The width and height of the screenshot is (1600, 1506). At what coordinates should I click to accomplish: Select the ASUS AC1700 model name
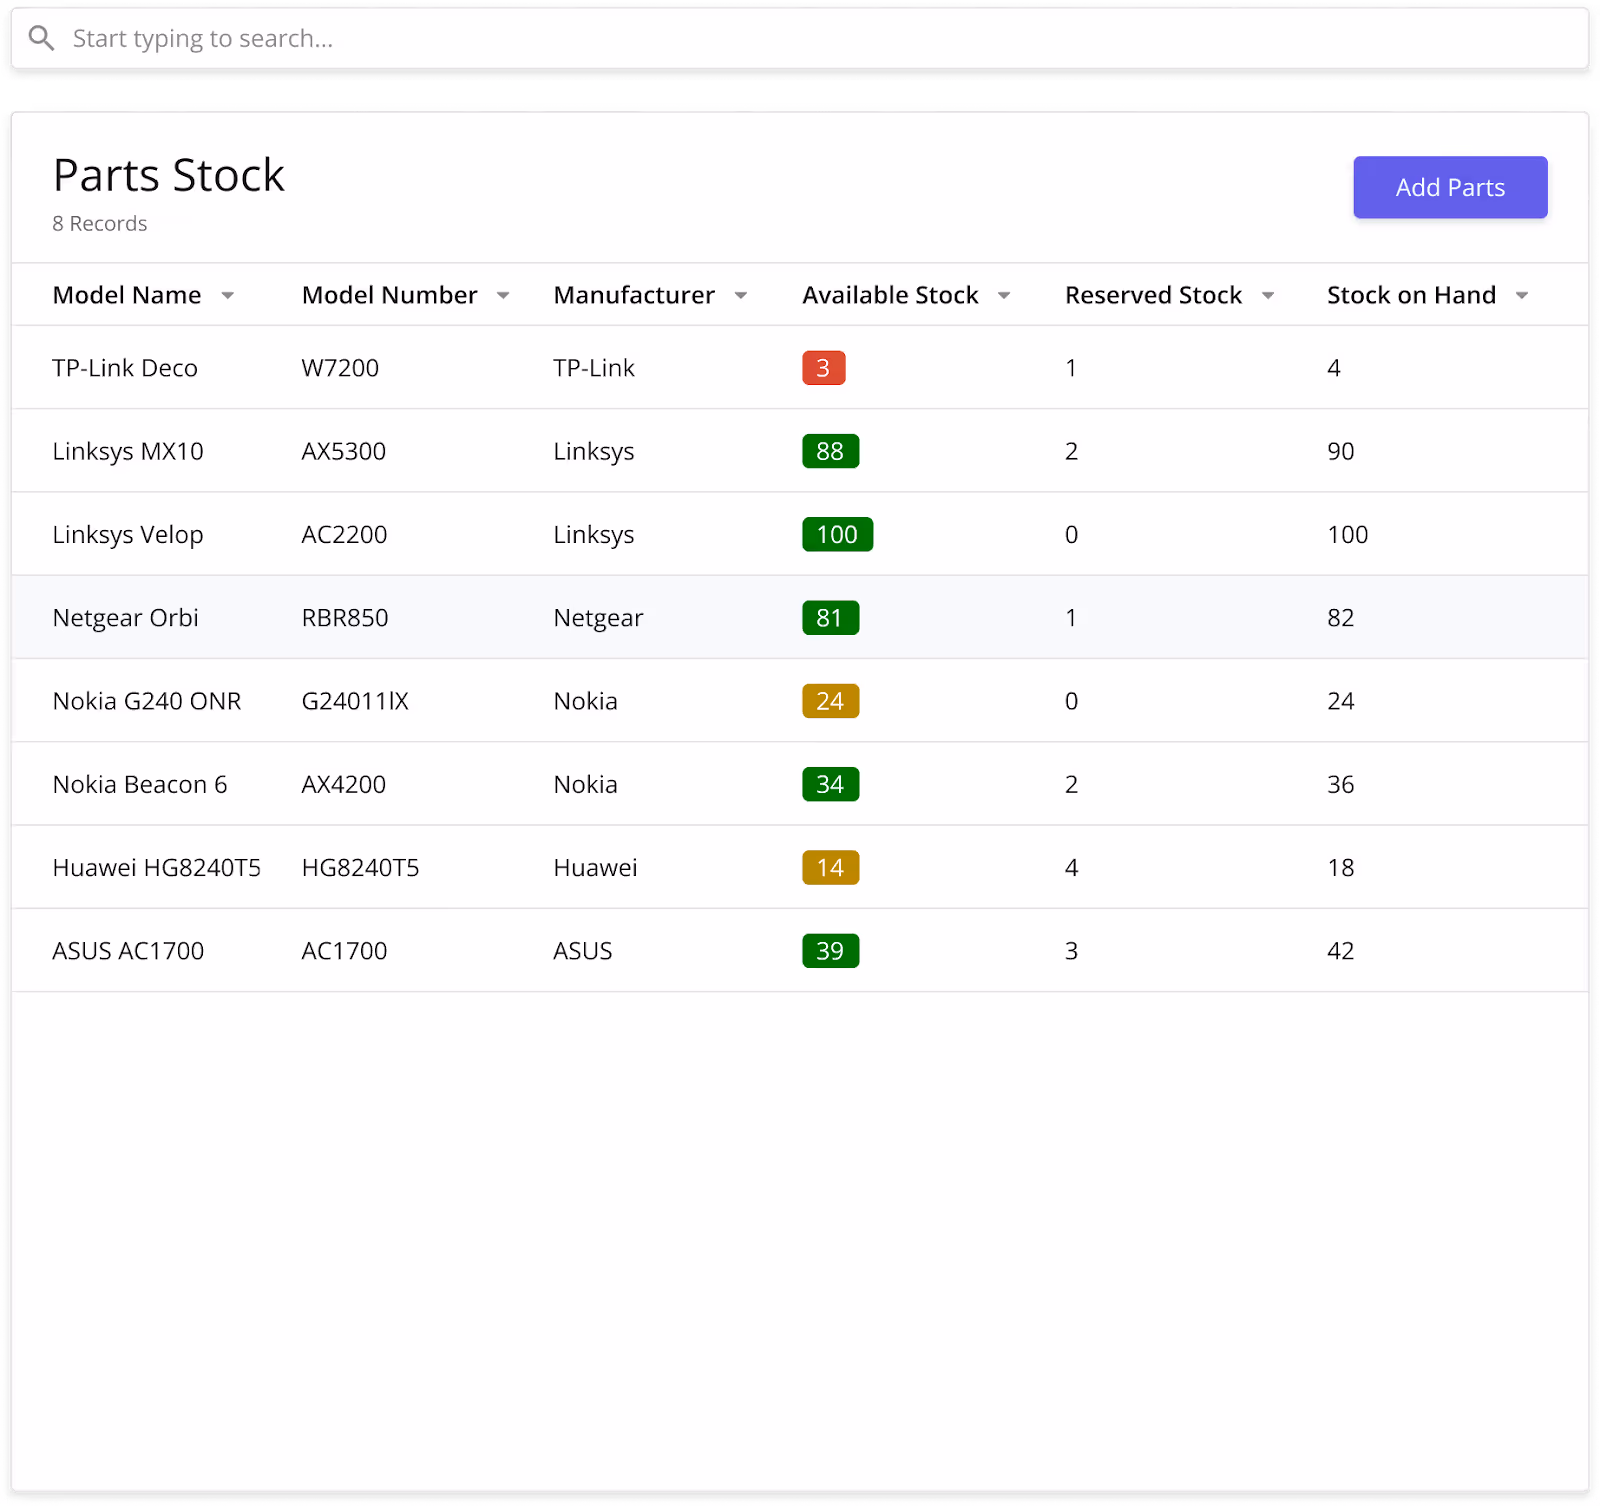coord(128,951)
